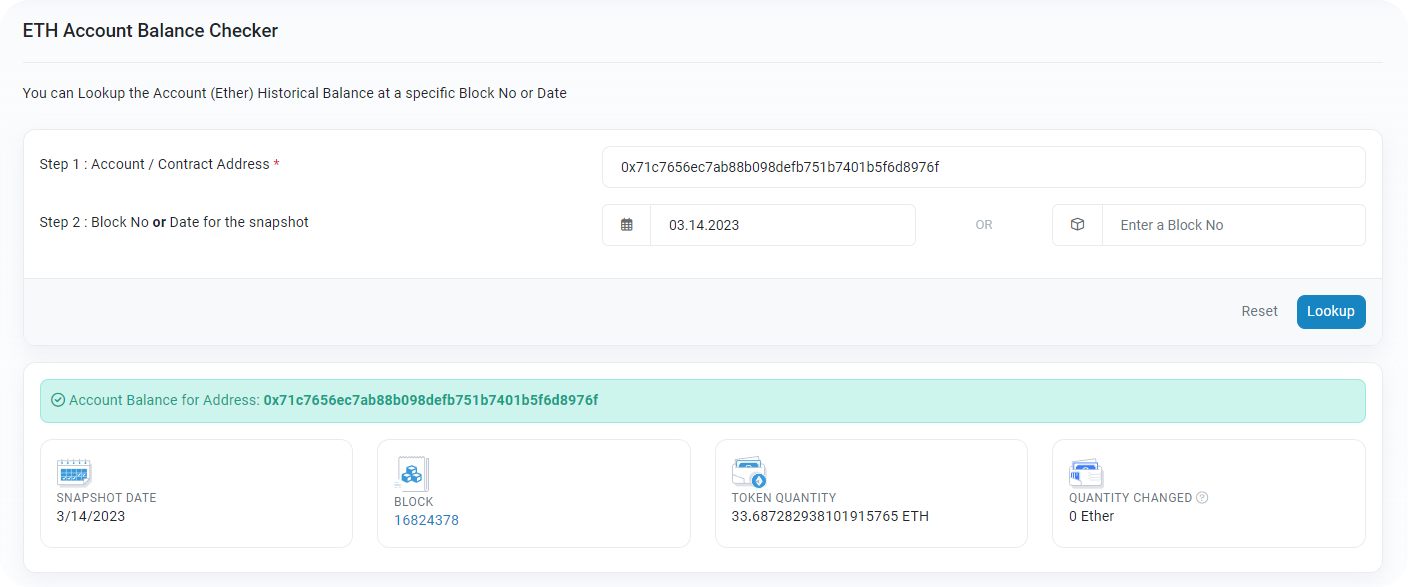Click the token quantity 33.687282938101915765 ETH

830,516
